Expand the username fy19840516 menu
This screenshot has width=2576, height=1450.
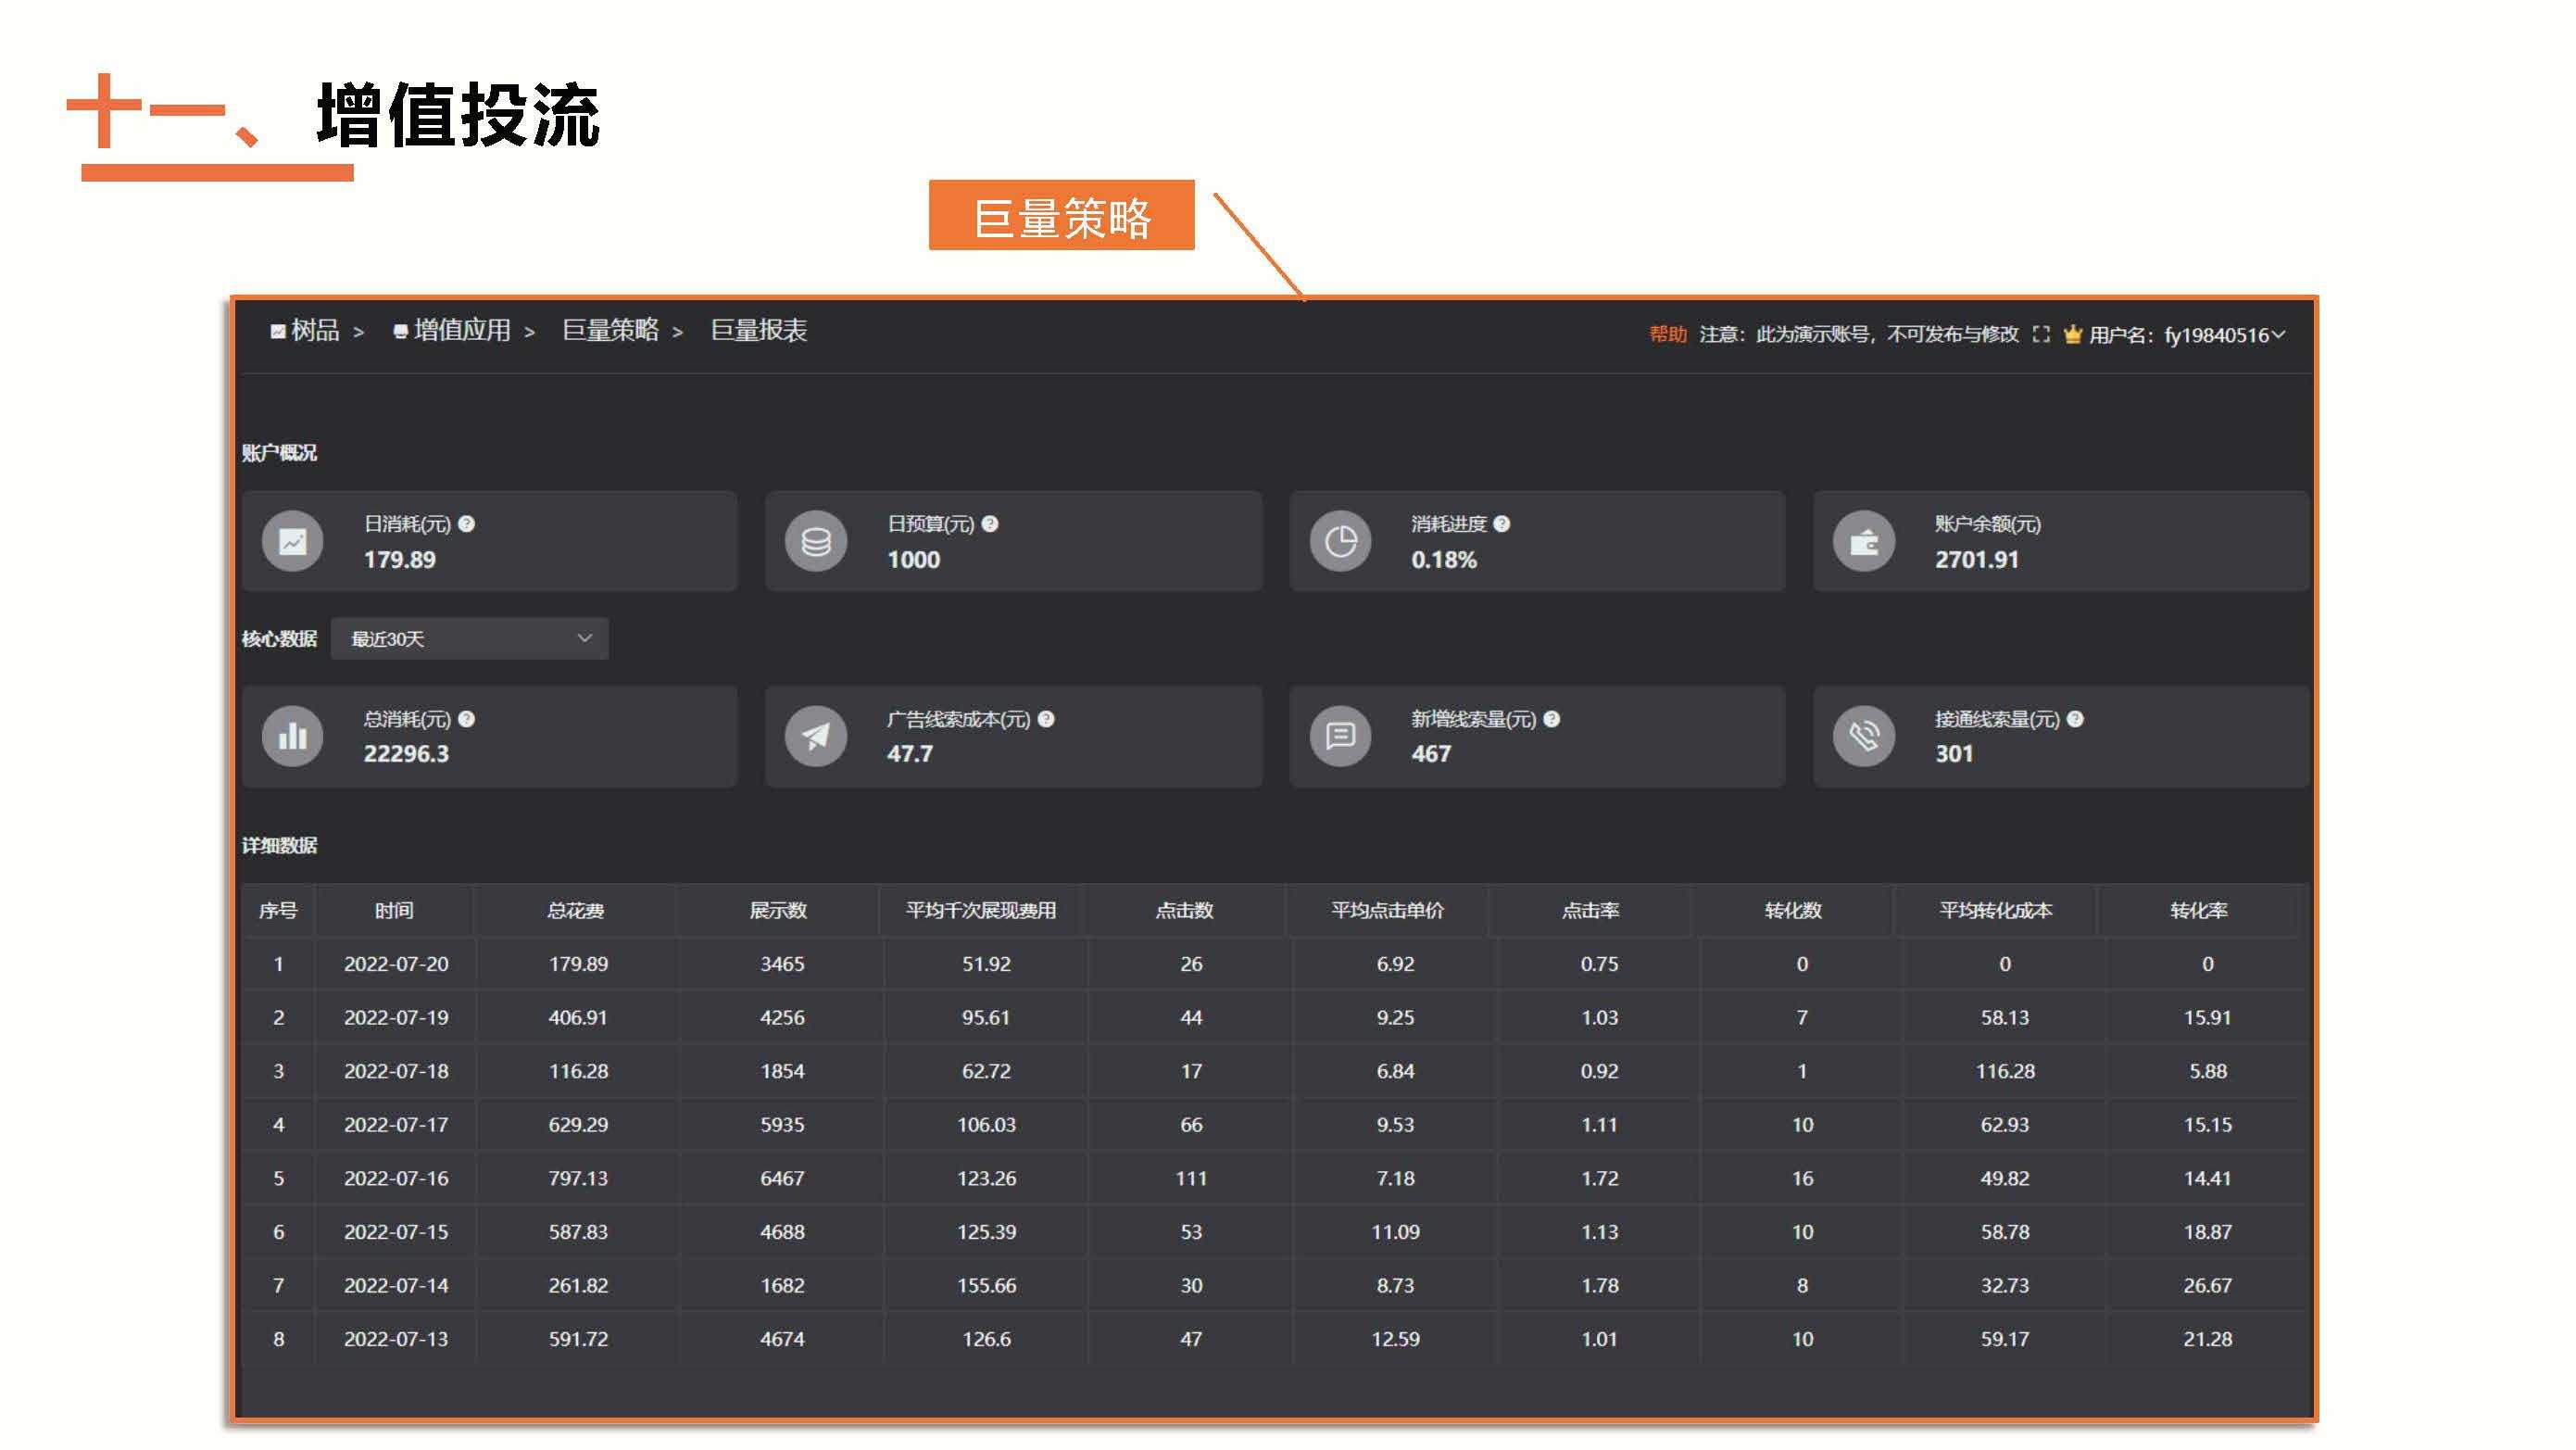2225,335
